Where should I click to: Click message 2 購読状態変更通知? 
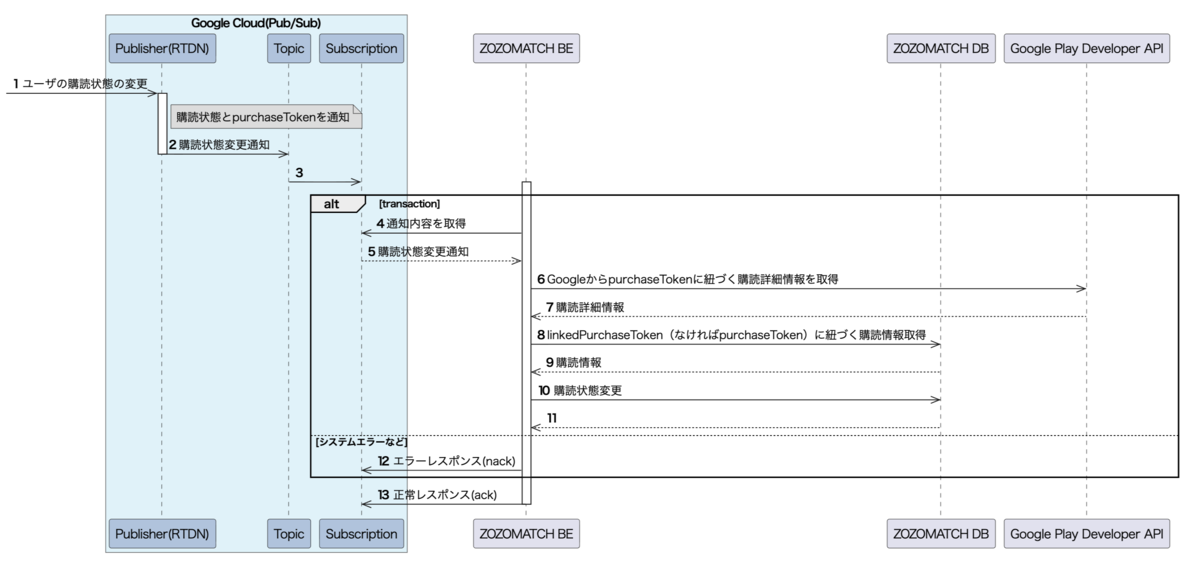pos(219,145)
